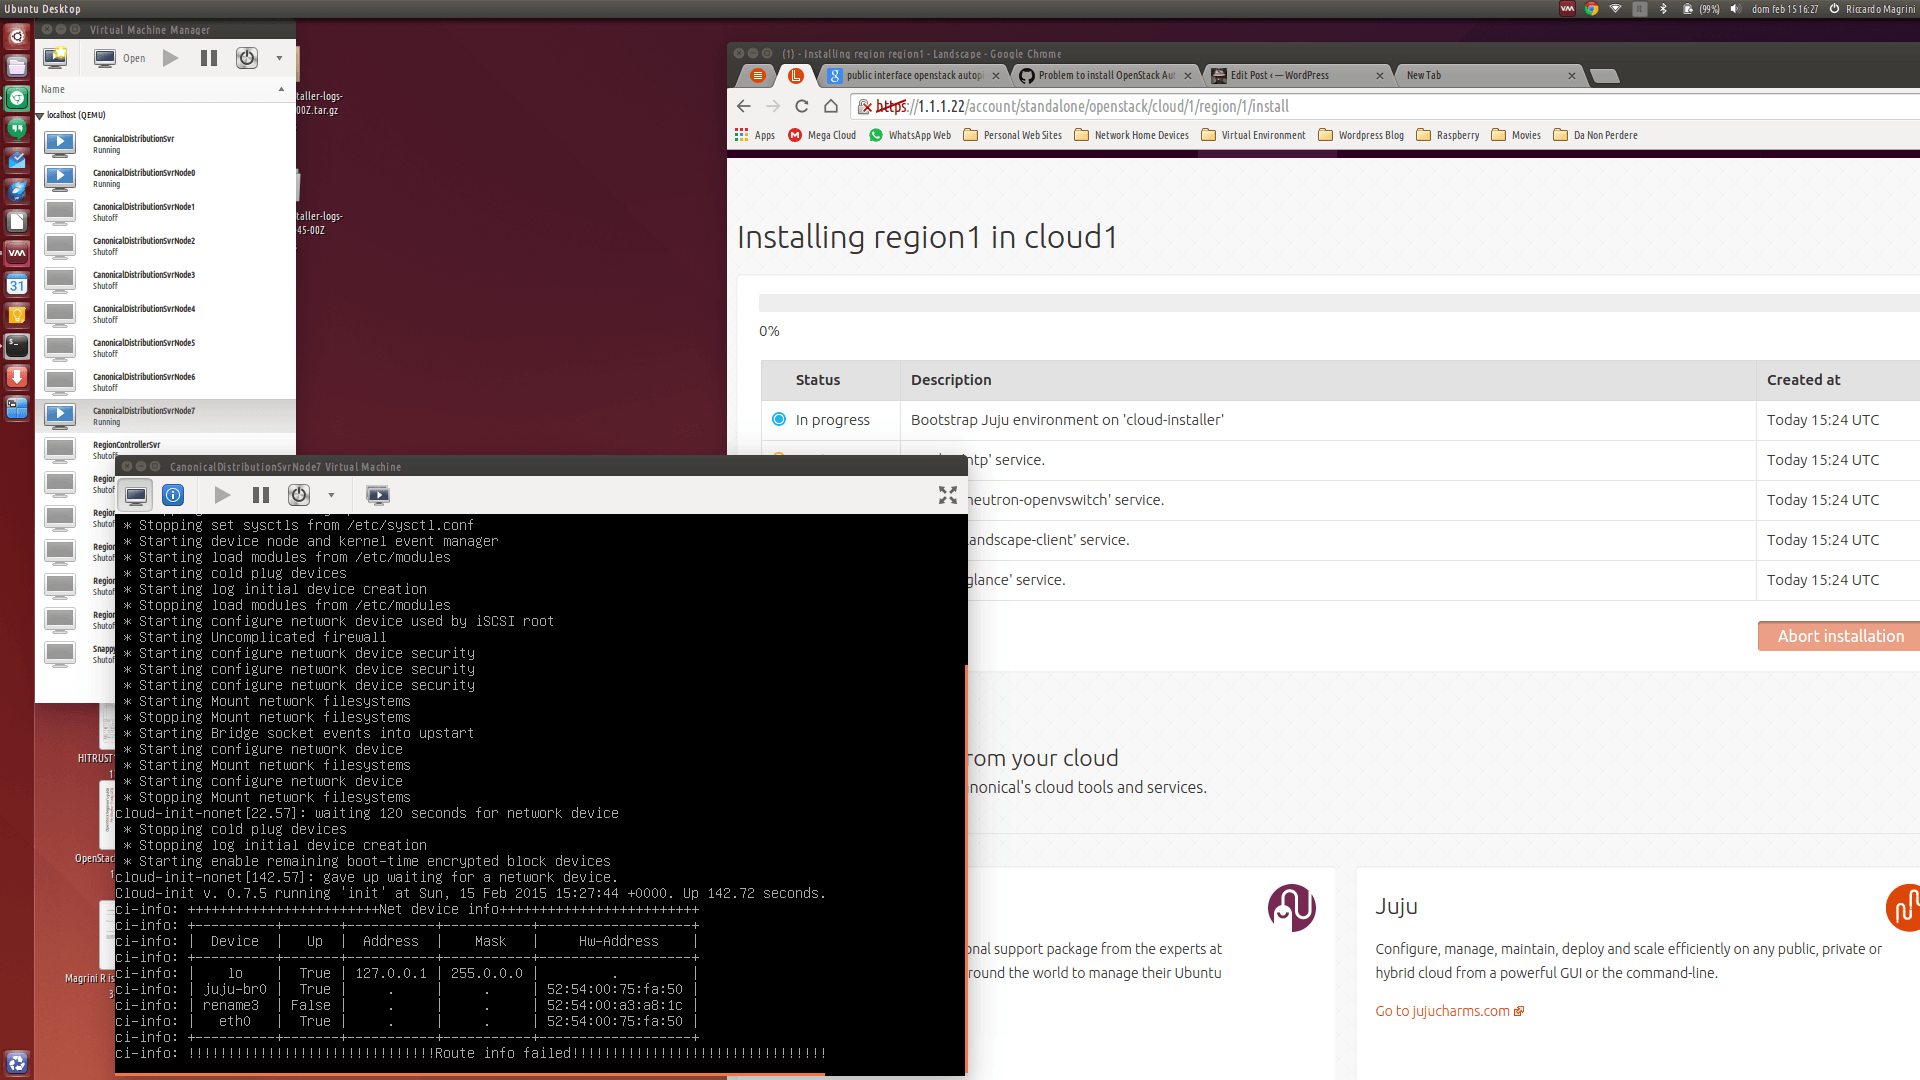Screen dimensions: 1920x1080
Task: Open Terminal from Ubuntu launcher
Action: (17, 346)
